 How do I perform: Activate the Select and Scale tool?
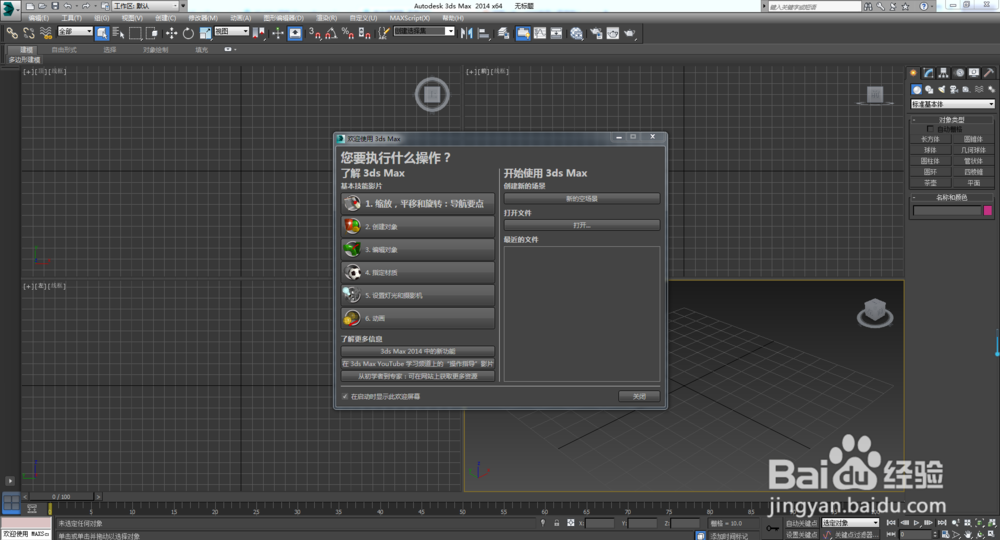click(205, 33)
